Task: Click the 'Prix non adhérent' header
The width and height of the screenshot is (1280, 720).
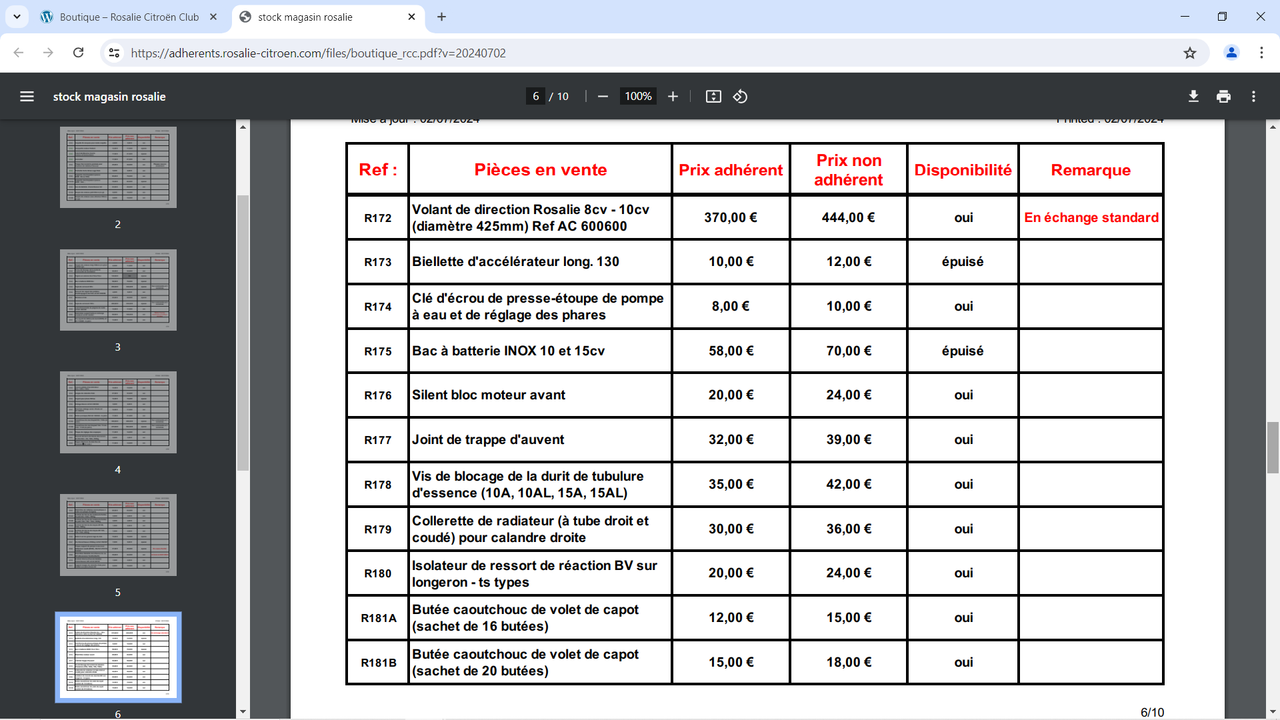Action: pyautogui.click(x=849, y=170)
